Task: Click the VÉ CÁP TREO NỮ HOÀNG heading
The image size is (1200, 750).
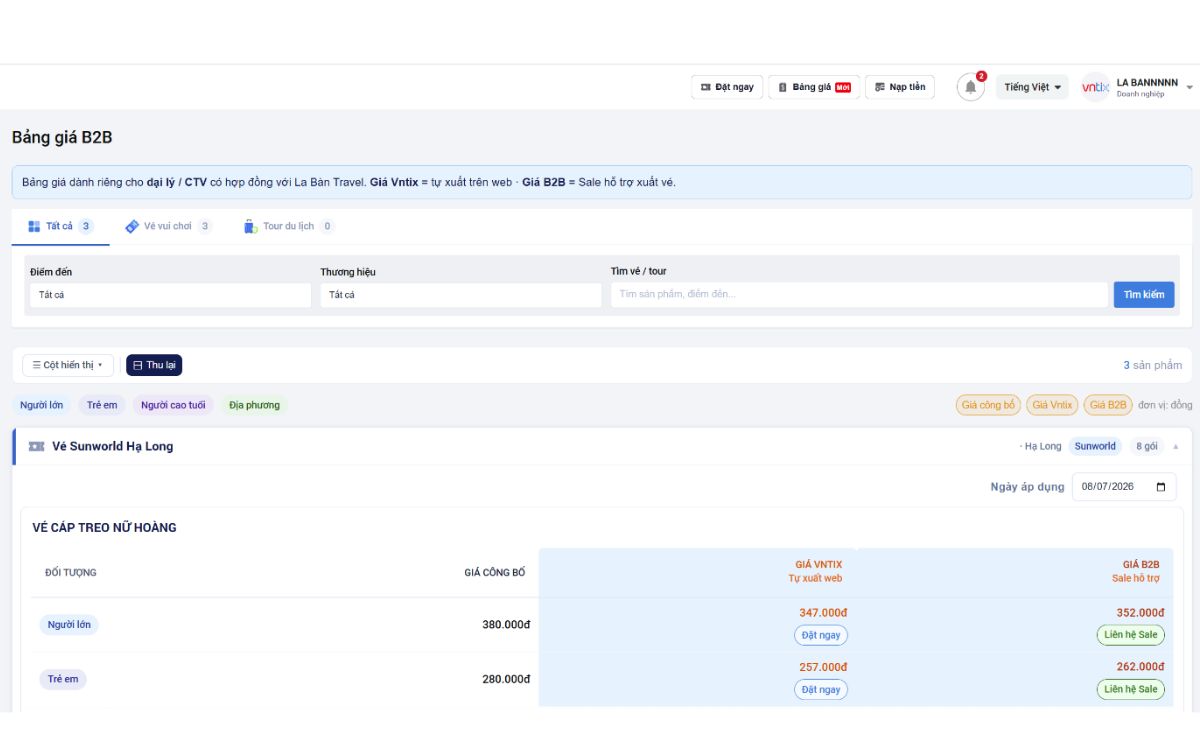Action: coord(104,528)
